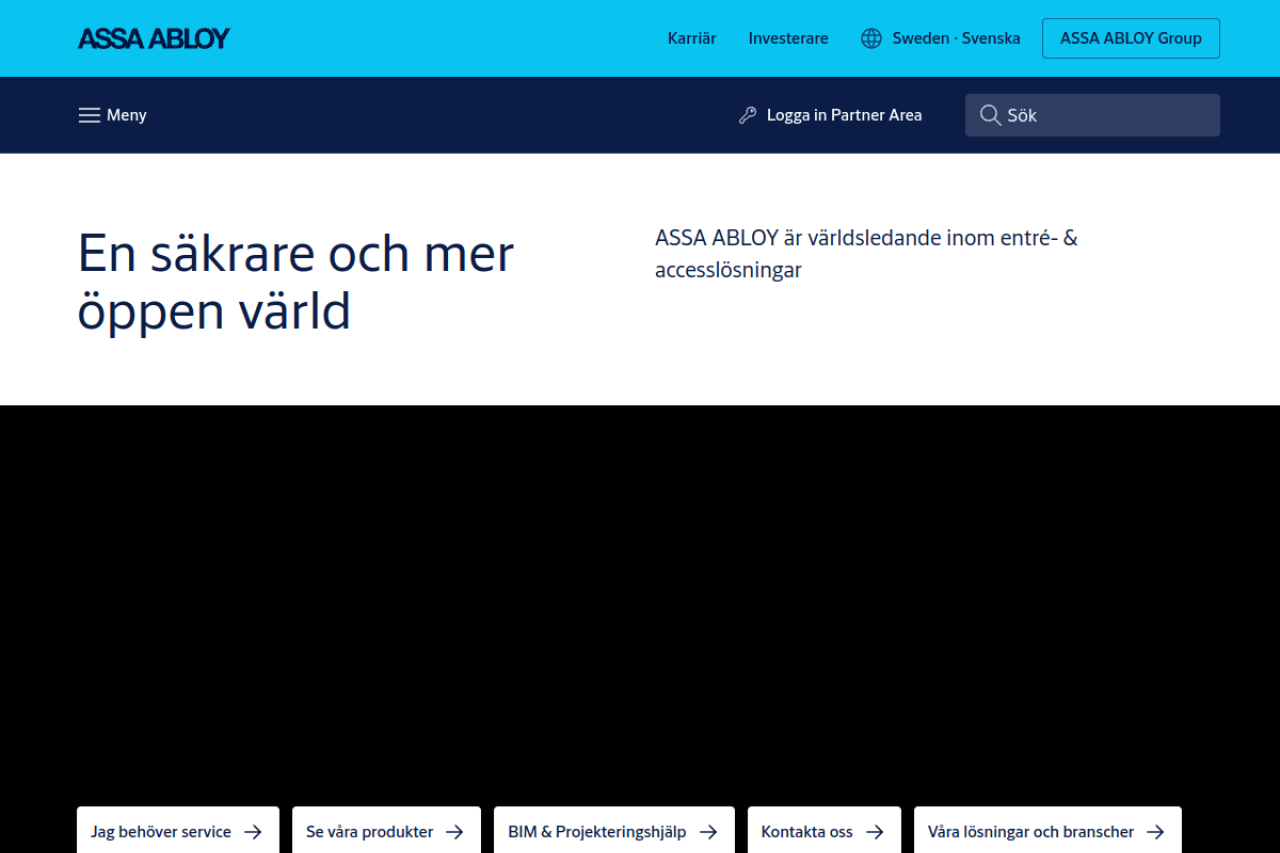Click the arrow on BIM & Projekteringshjälp
This screenshot has width=1280, height=853.
pyautogui.click(x=708, y=832)
